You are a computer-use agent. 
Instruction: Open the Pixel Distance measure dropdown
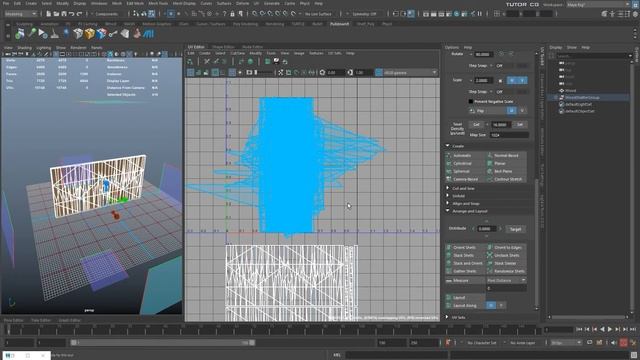pos(506,280)
